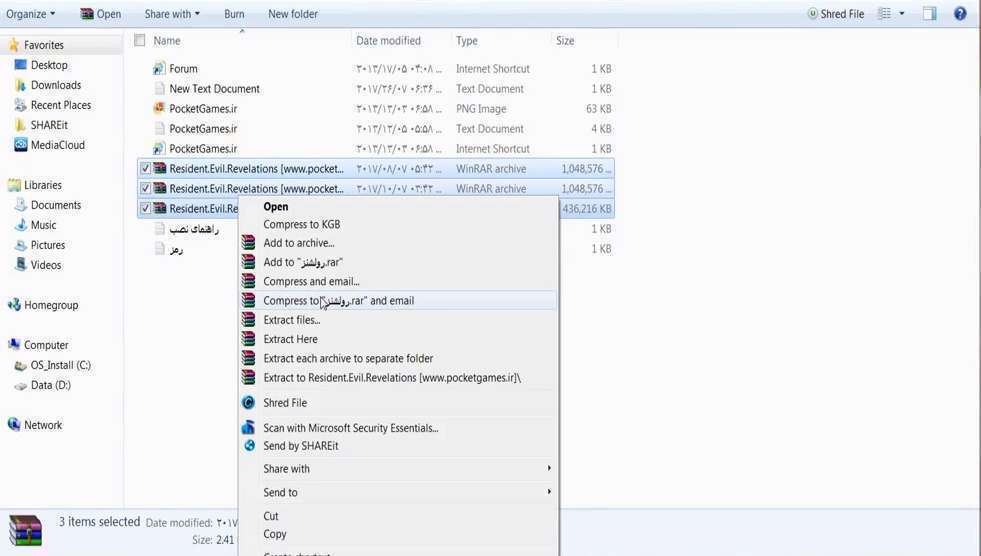The height and width of the screenshot is (556, 981).
Task: Select SHAREit folder in Favorites
Action: (49, 125)
